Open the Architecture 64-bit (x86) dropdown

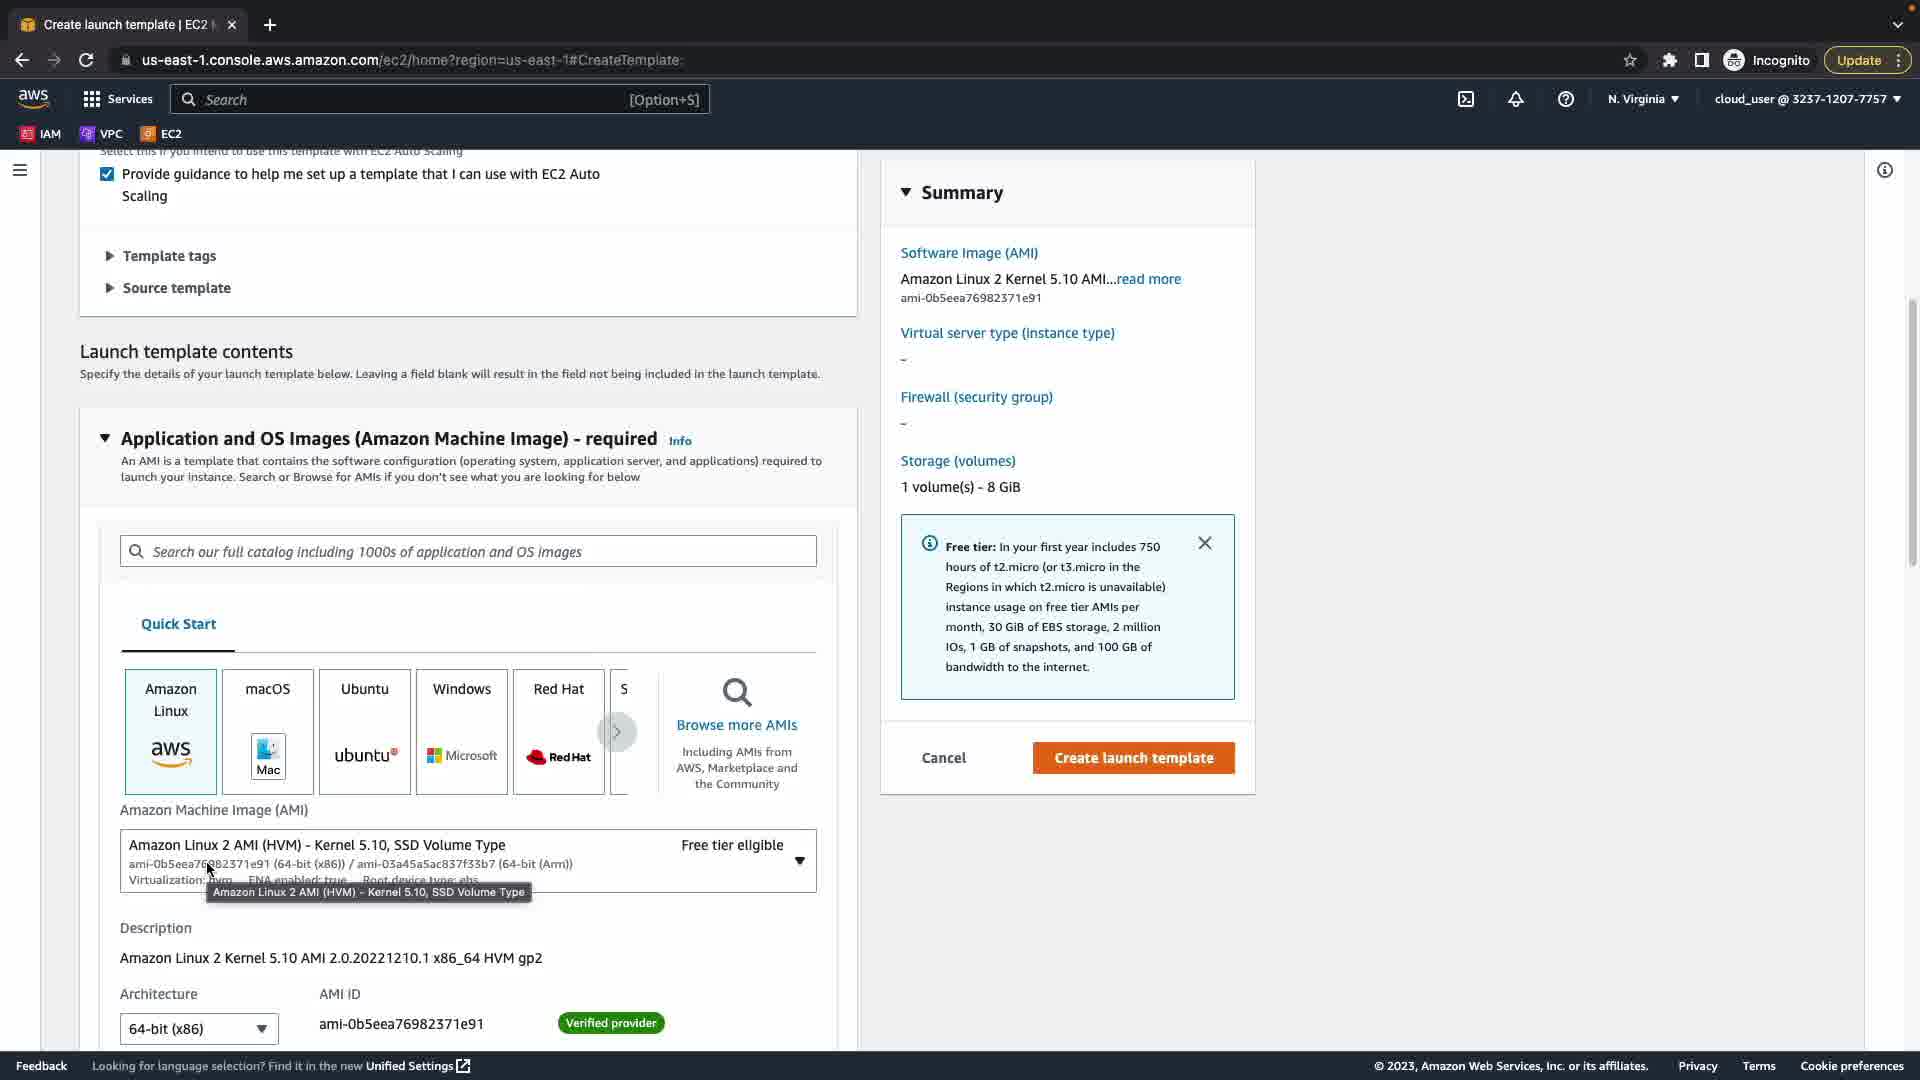click(x=199, y=1028)
